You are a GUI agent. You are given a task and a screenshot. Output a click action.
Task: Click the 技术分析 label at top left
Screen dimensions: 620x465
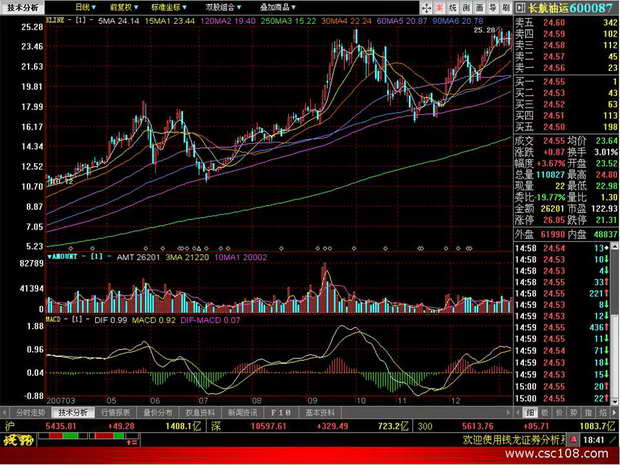point(23,8)
